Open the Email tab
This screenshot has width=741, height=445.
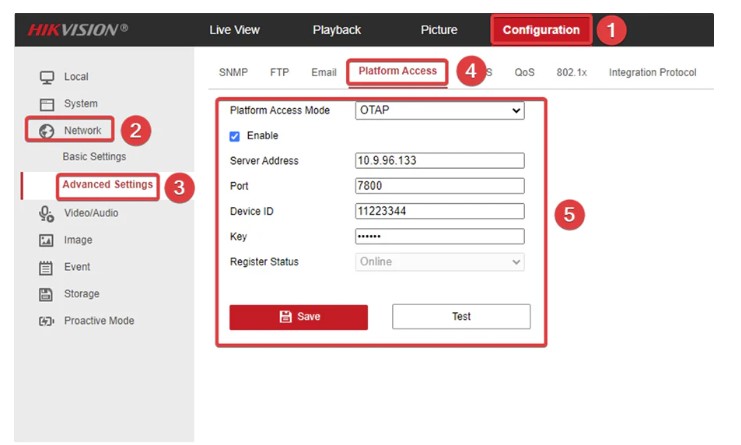(x=324, y=72)
